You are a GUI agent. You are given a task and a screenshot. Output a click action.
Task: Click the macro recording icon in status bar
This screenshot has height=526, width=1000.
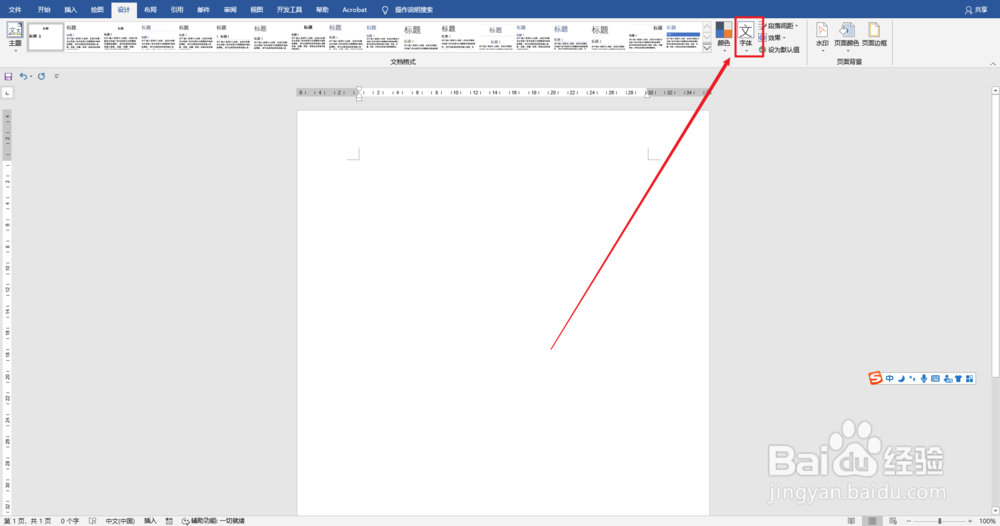tap(169, 521)
